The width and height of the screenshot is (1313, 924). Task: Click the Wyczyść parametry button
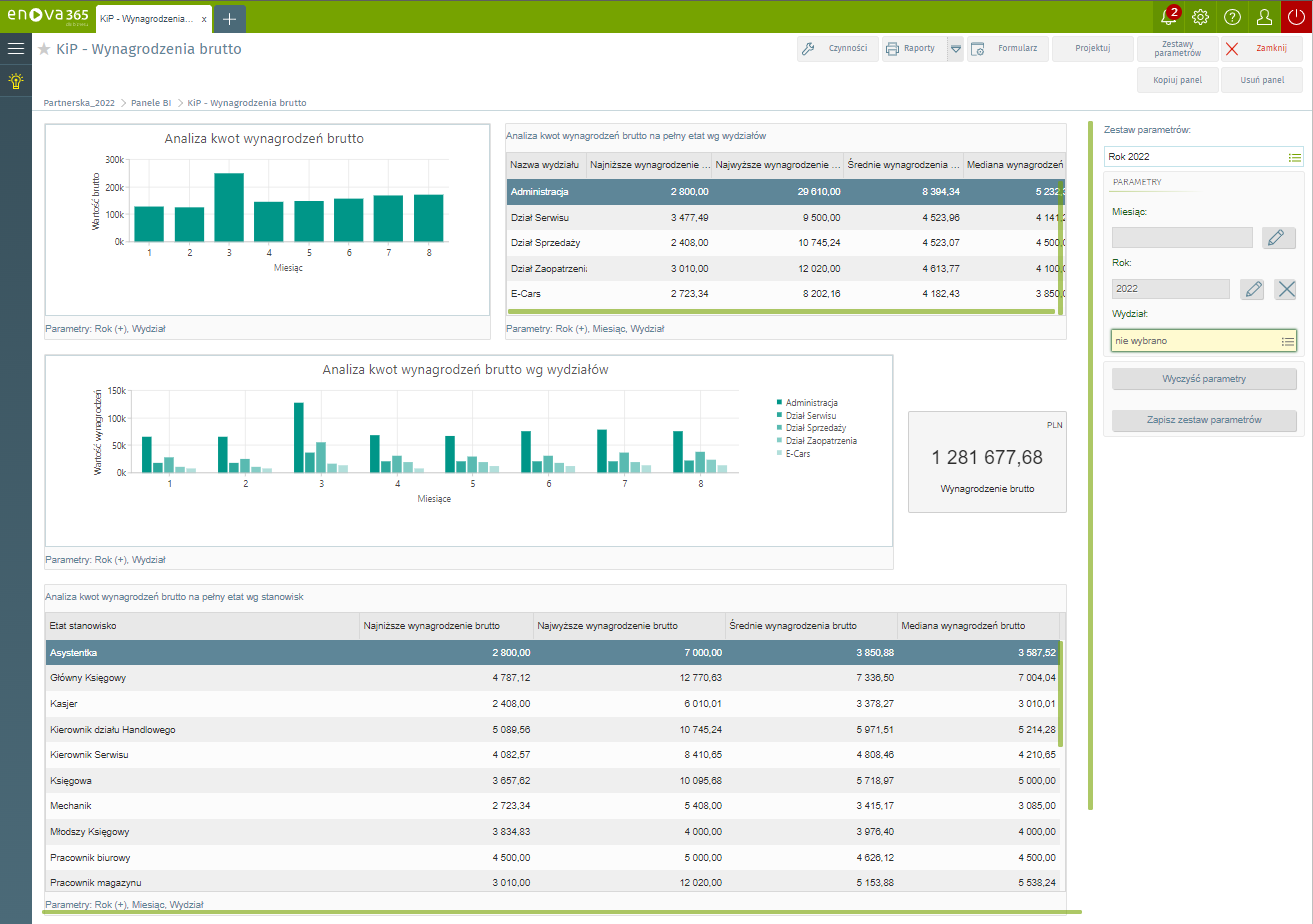click(1204, 379)
